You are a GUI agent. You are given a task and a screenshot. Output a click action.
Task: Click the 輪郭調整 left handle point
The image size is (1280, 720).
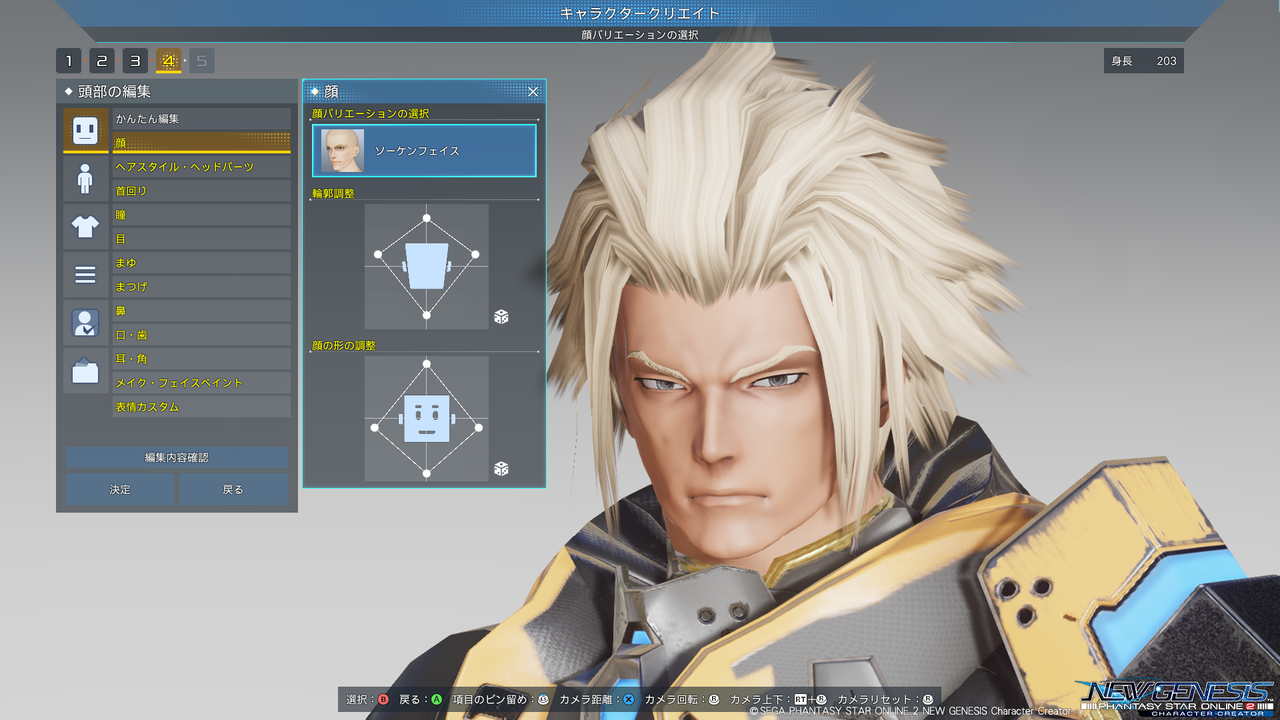(378, 254)
